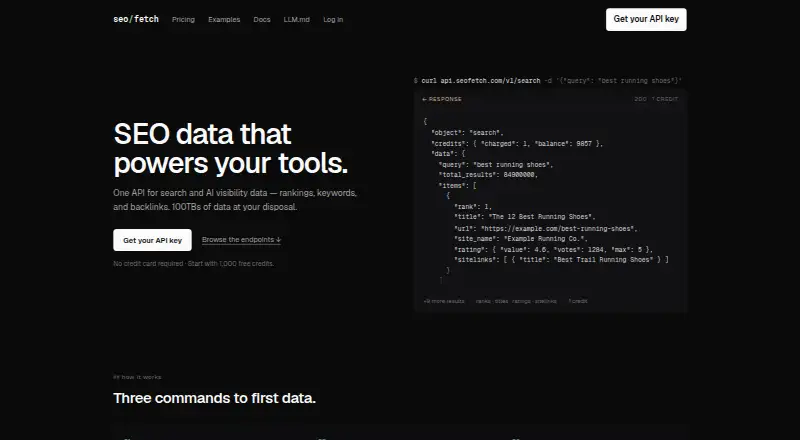
Task: Click the Log in link
Action: tap(333, 19)
